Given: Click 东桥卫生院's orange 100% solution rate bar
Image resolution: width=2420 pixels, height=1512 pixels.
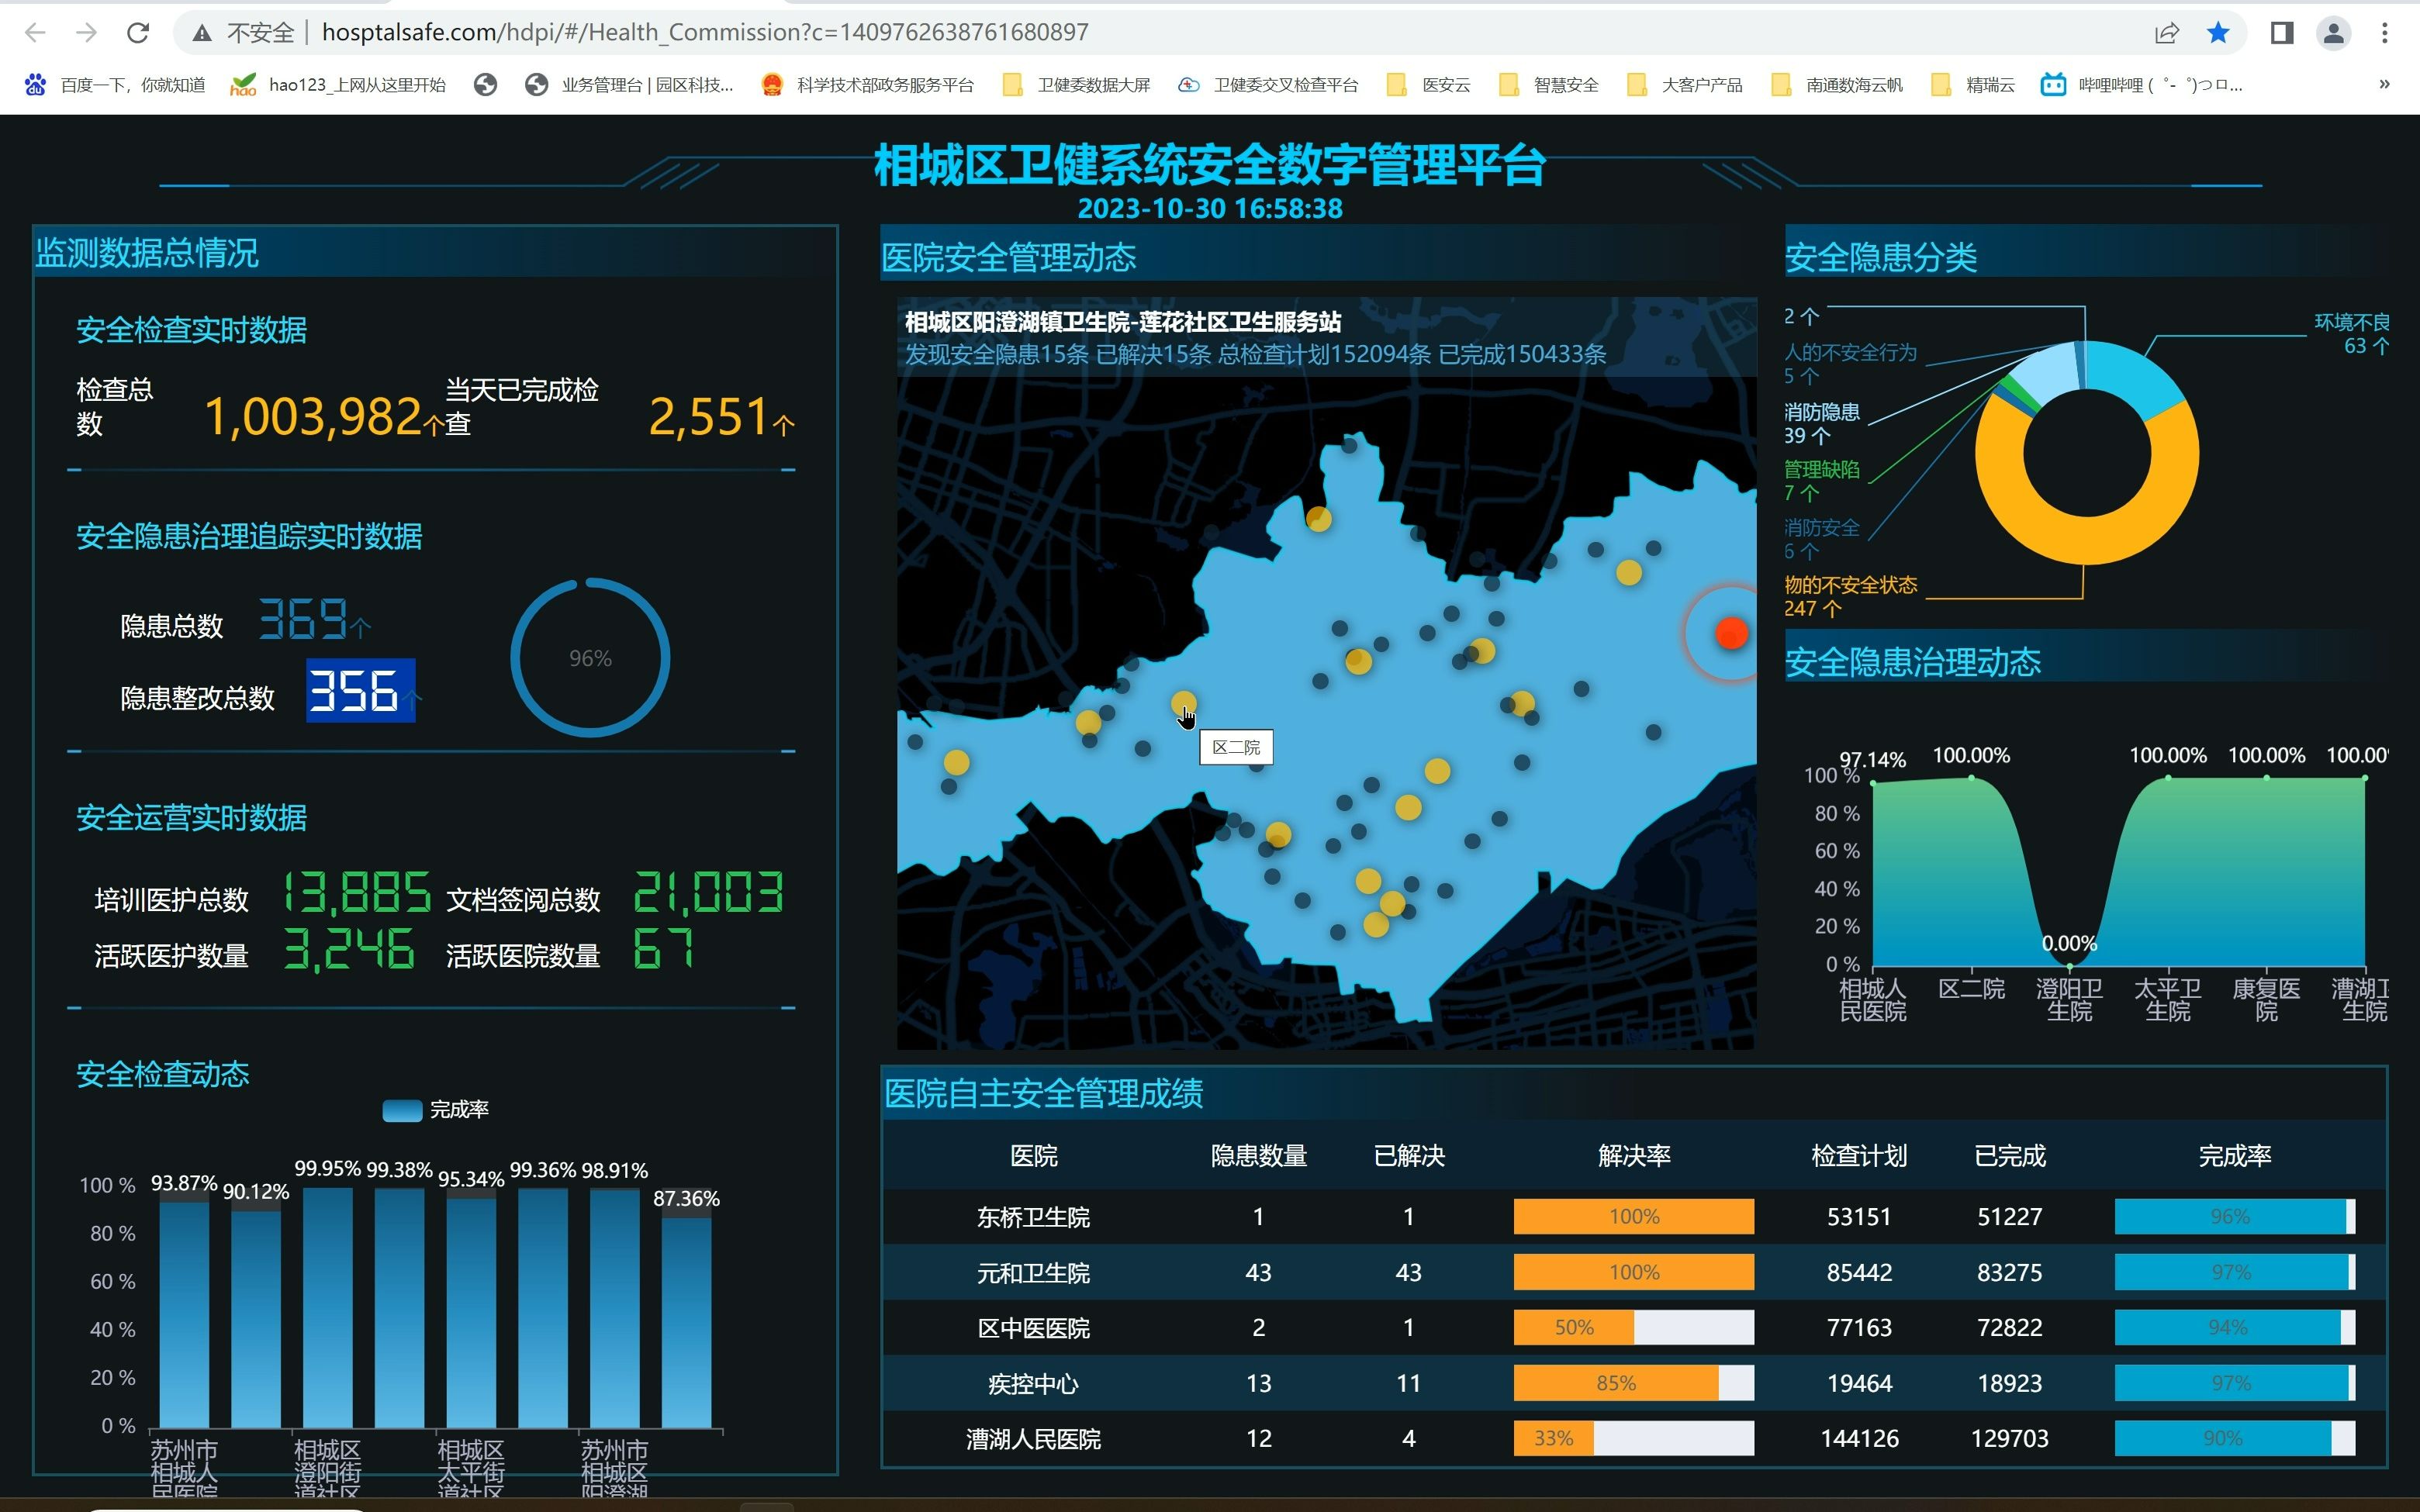Looking at the screenshot, I should tap(1633, 1216).
